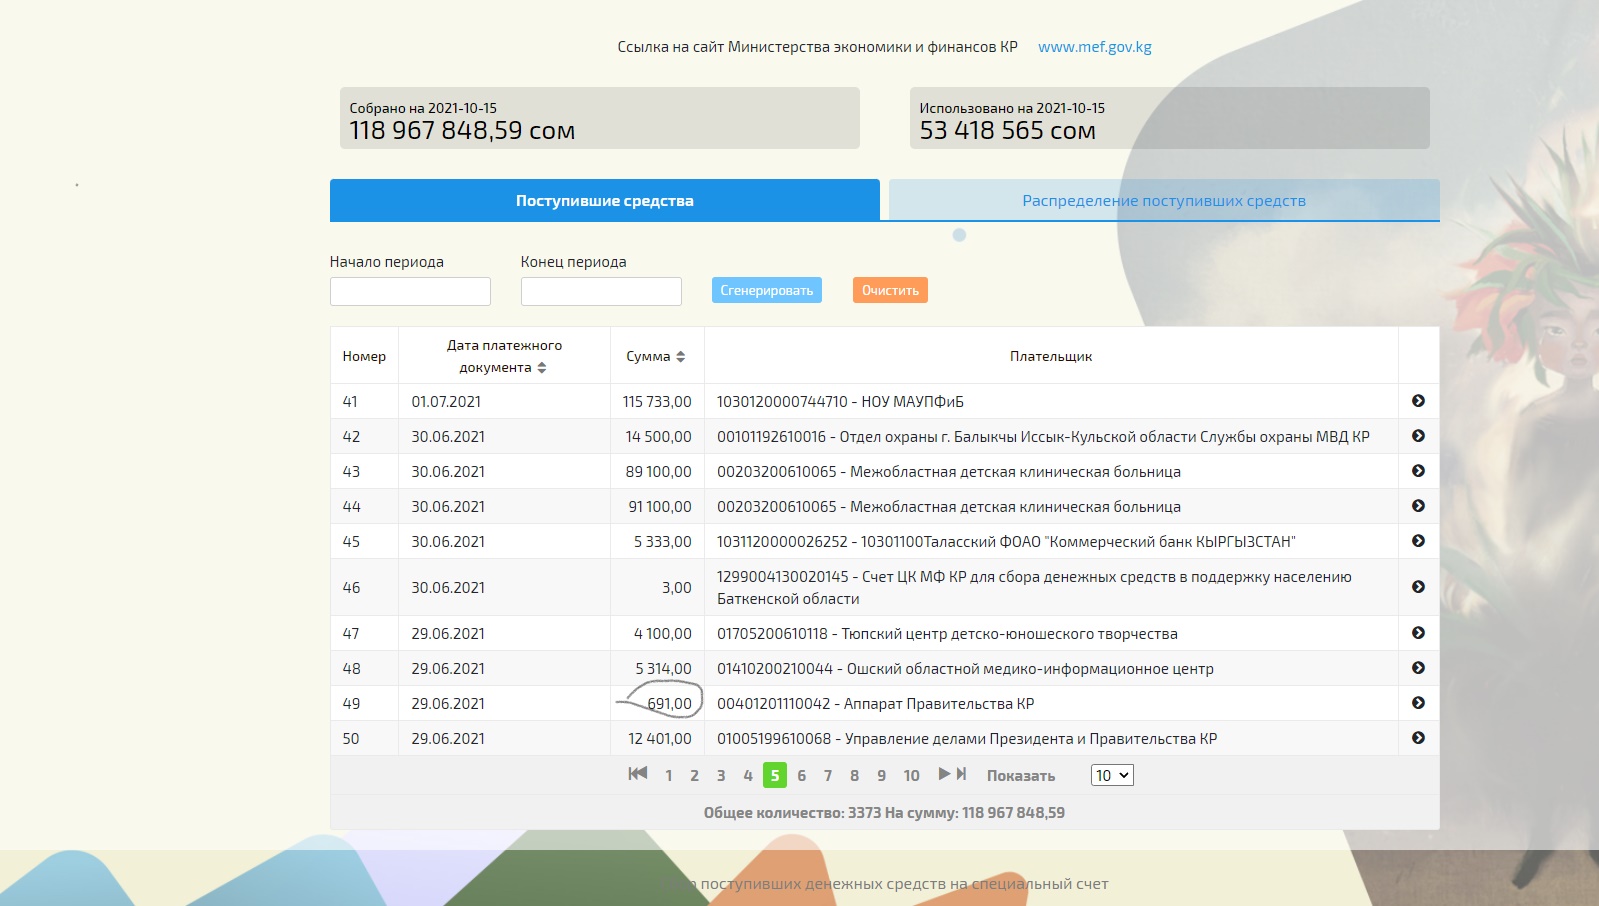Open details arrow for row 41
The height and width of the screenshot is (906, 1599).
[1418, 401]
